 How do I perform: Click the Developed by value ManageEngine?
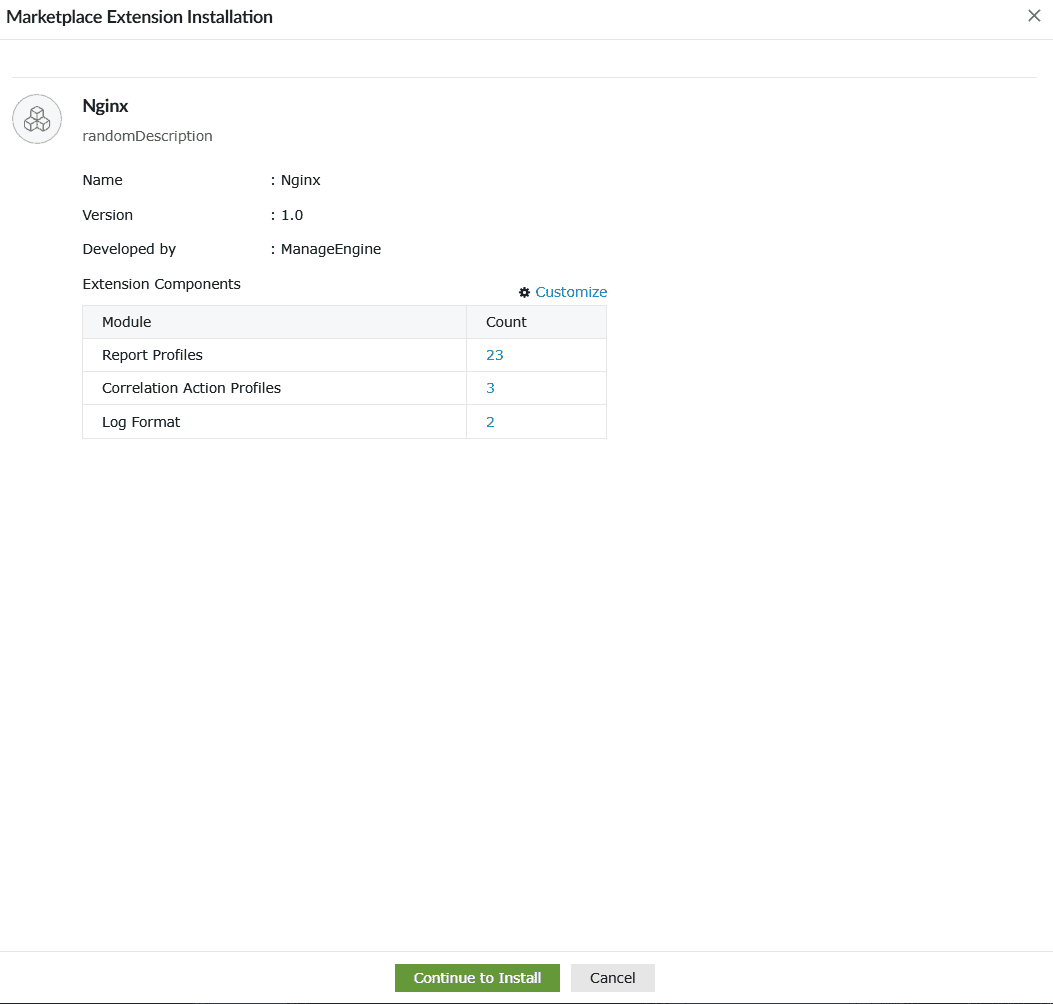330,249
